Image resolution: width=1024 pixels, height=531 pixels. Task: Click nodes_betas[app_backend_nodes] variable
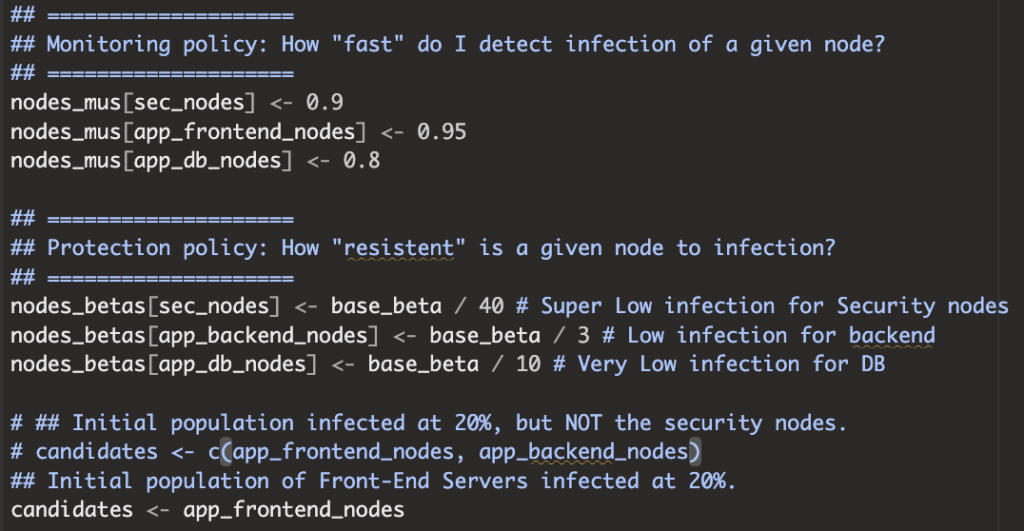coord(195,336)
